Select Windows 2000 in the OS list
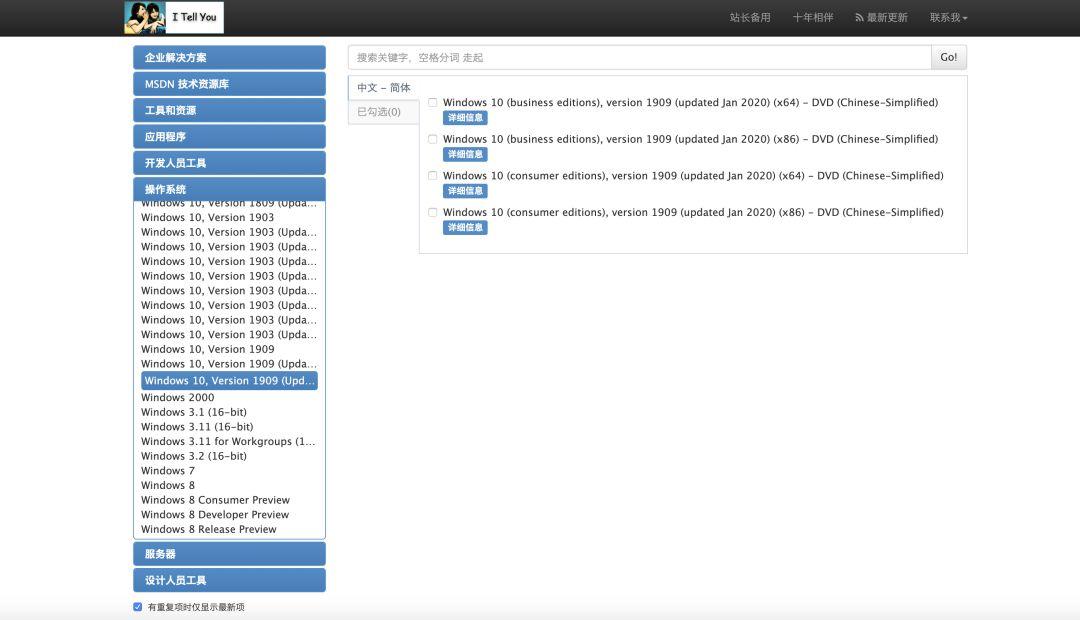The height and width of the screenshot is (620, 1080). click(178, 397)
